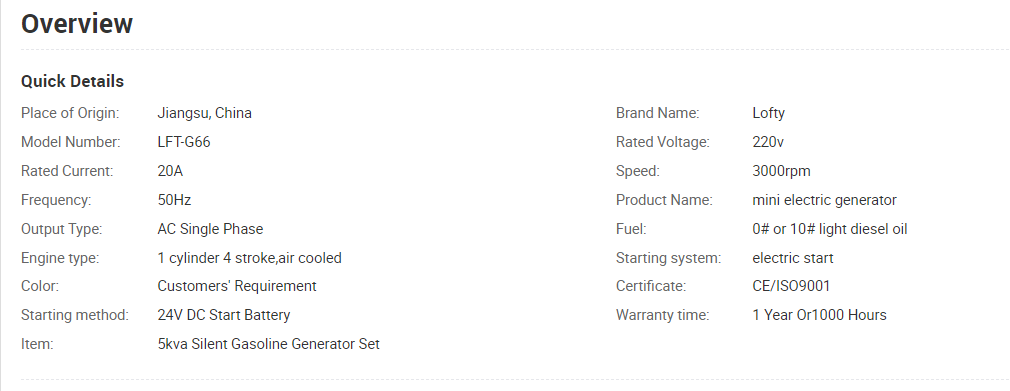
Task: Click the Overview heading
Action: click(x=77, y=24)
